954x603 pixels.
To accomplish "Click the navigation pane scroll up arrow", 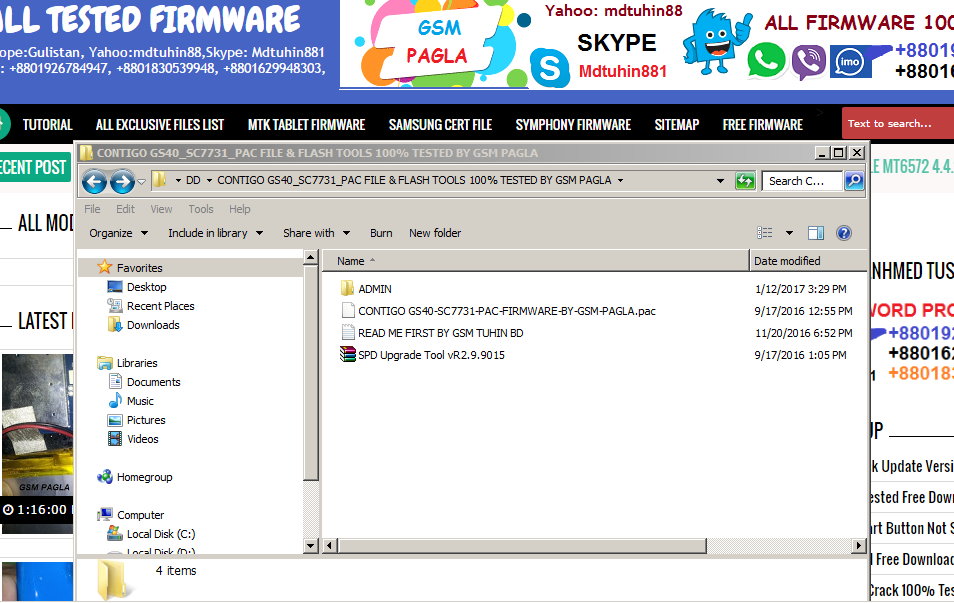I will click(x=310, y=258).
